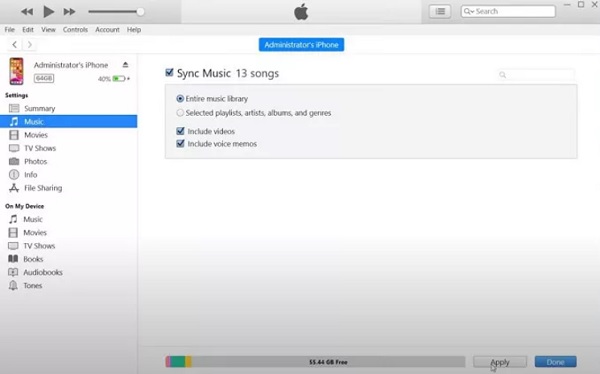Open the Edit menu
The image size is (600, 374).
tap(28, 29)
